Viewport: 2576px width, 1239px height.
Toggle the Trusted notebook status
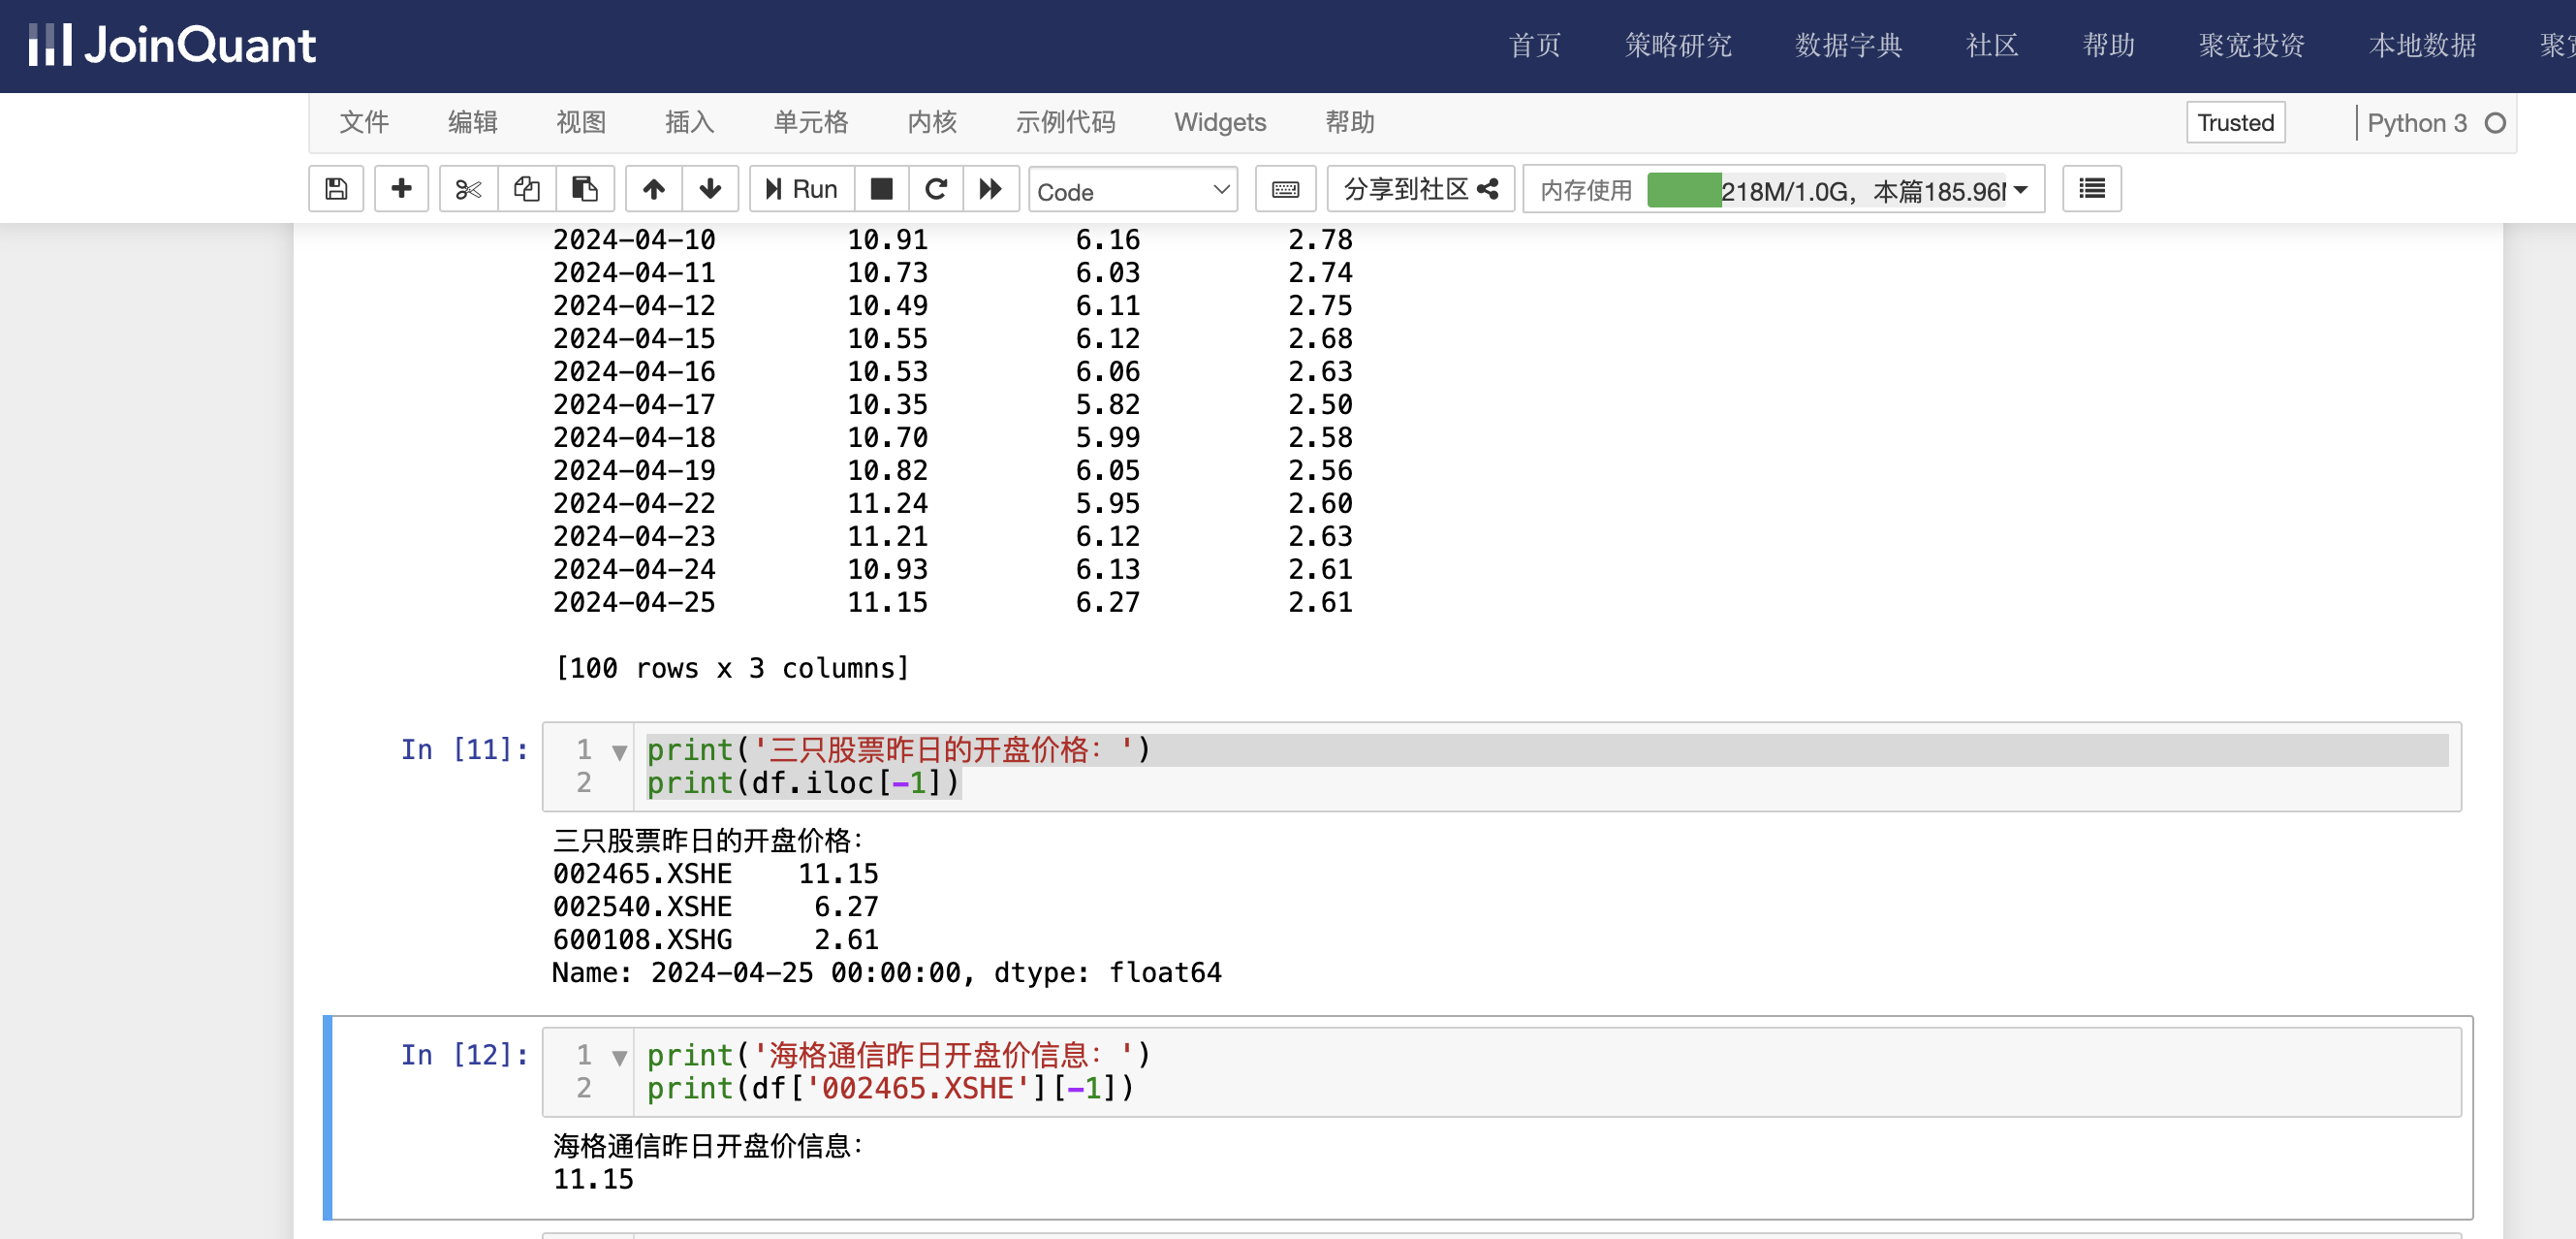tap(2234, 122)
